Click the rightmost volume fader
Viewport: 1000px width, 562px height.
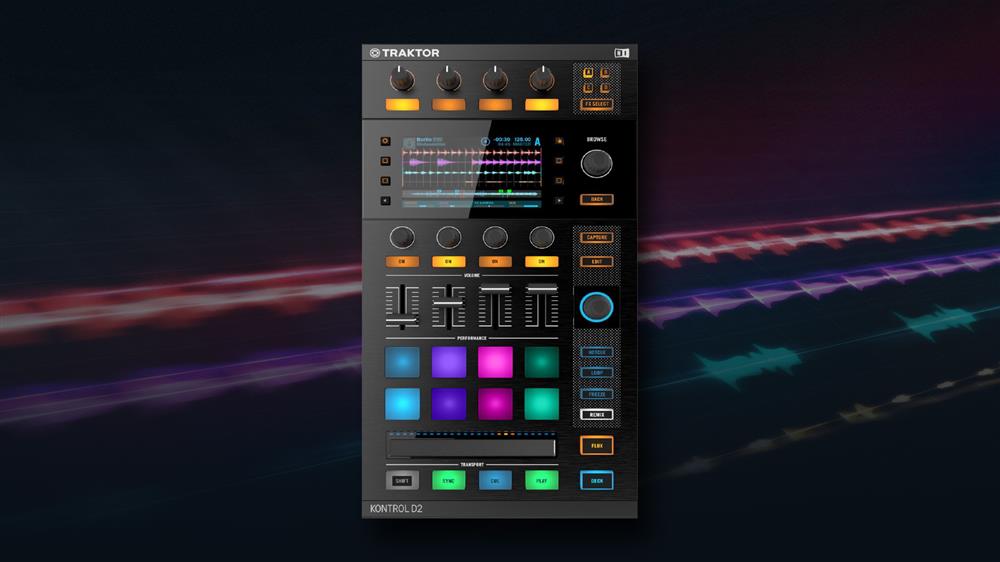coord(541,307)
